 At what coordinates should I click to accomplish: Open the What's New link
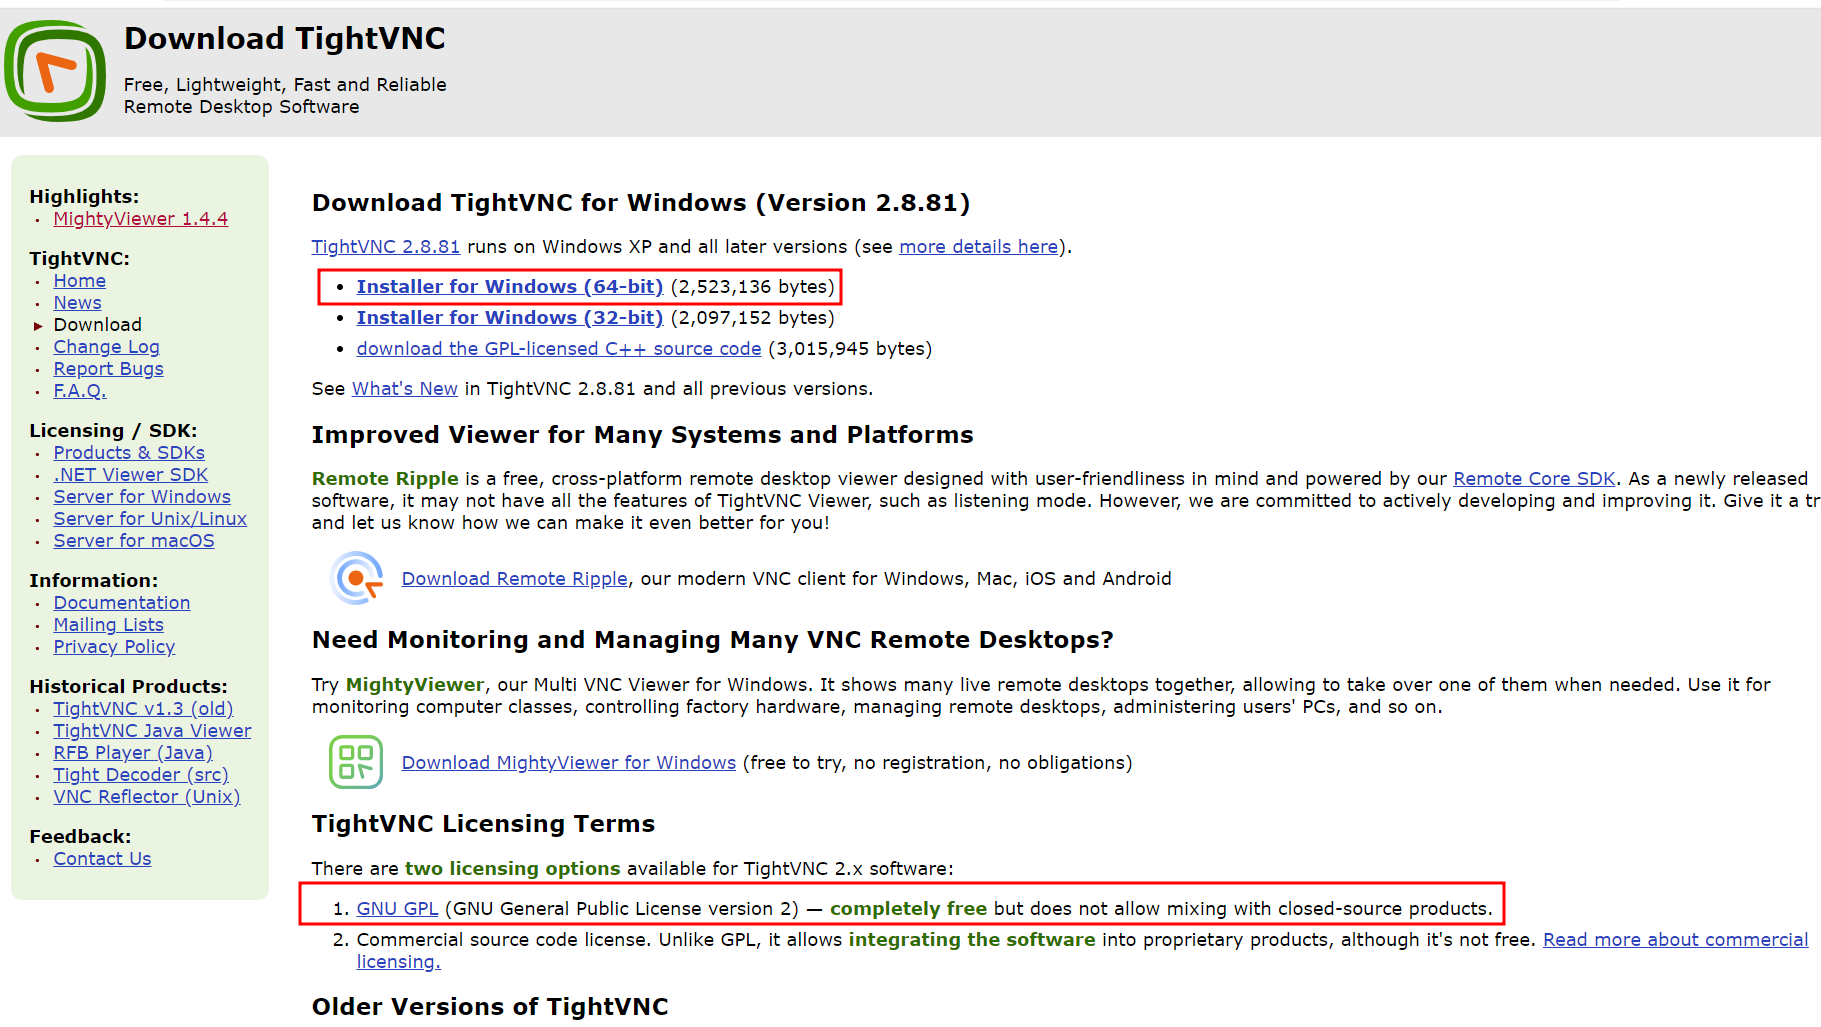405,389
